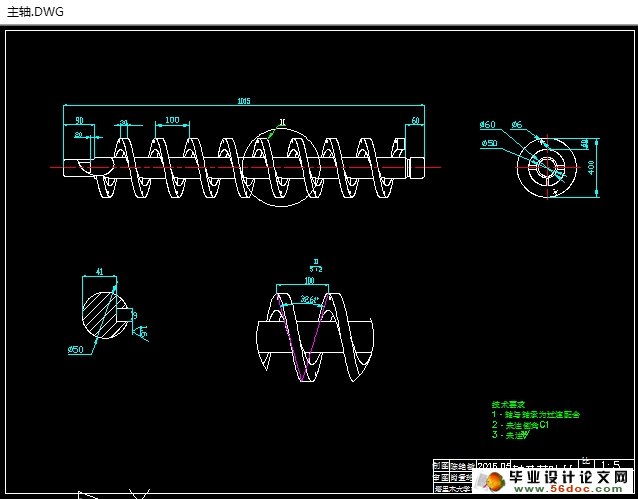
Task: Click the large detail circle on the screw shaft
Action: (x=281, y=167)
